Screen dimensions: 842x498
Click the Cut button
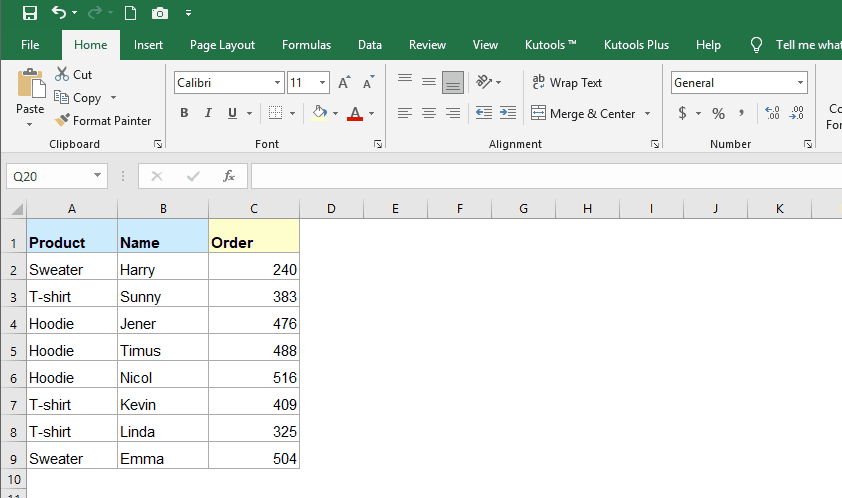click(x=74, y=74)
